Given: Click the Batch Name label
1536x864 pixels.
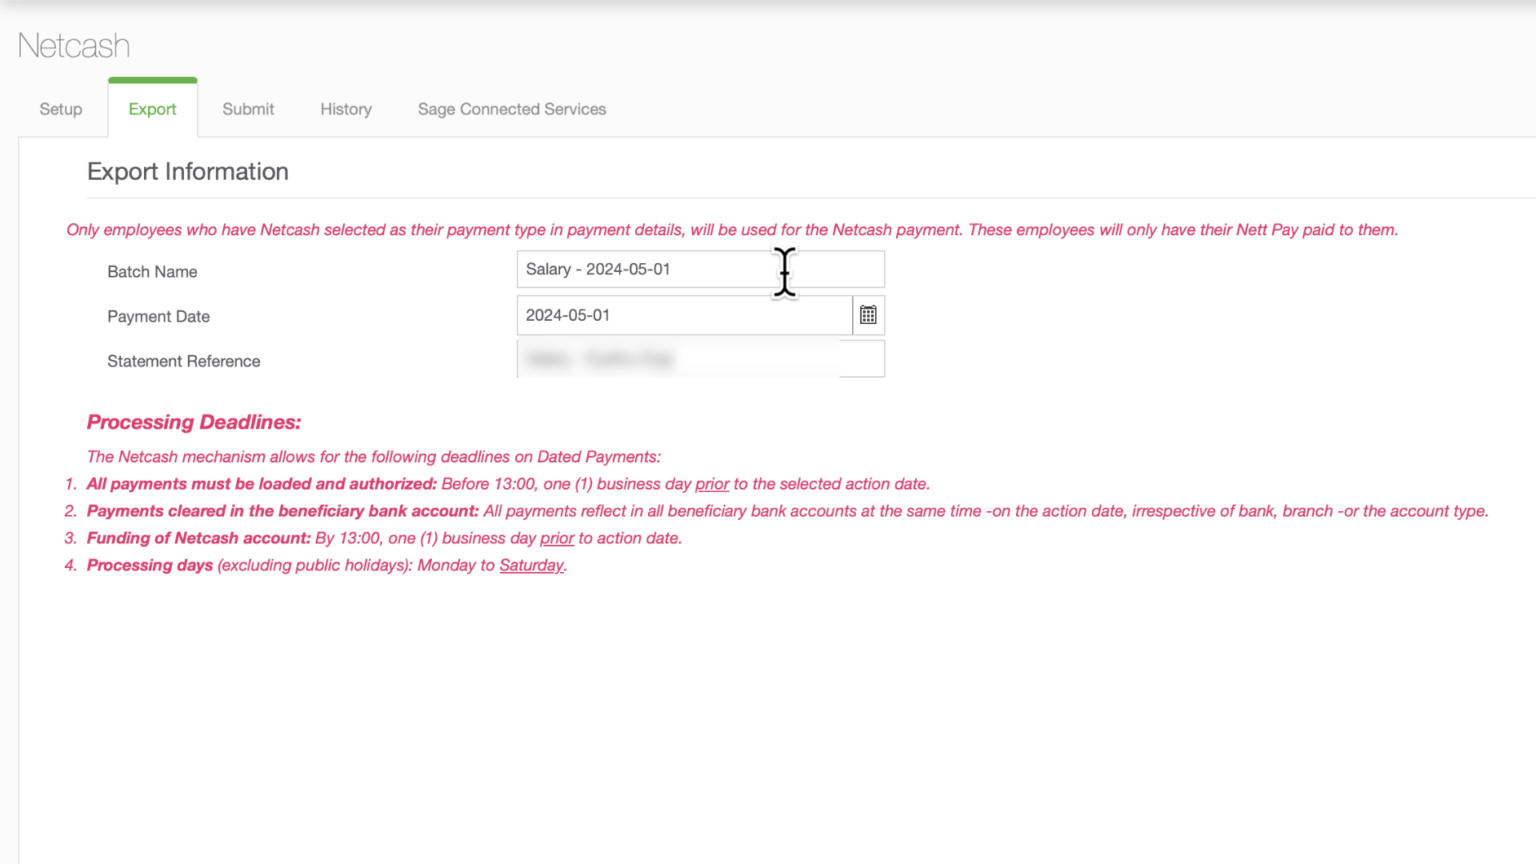Looking at the screenshot, I should [151, 271].
